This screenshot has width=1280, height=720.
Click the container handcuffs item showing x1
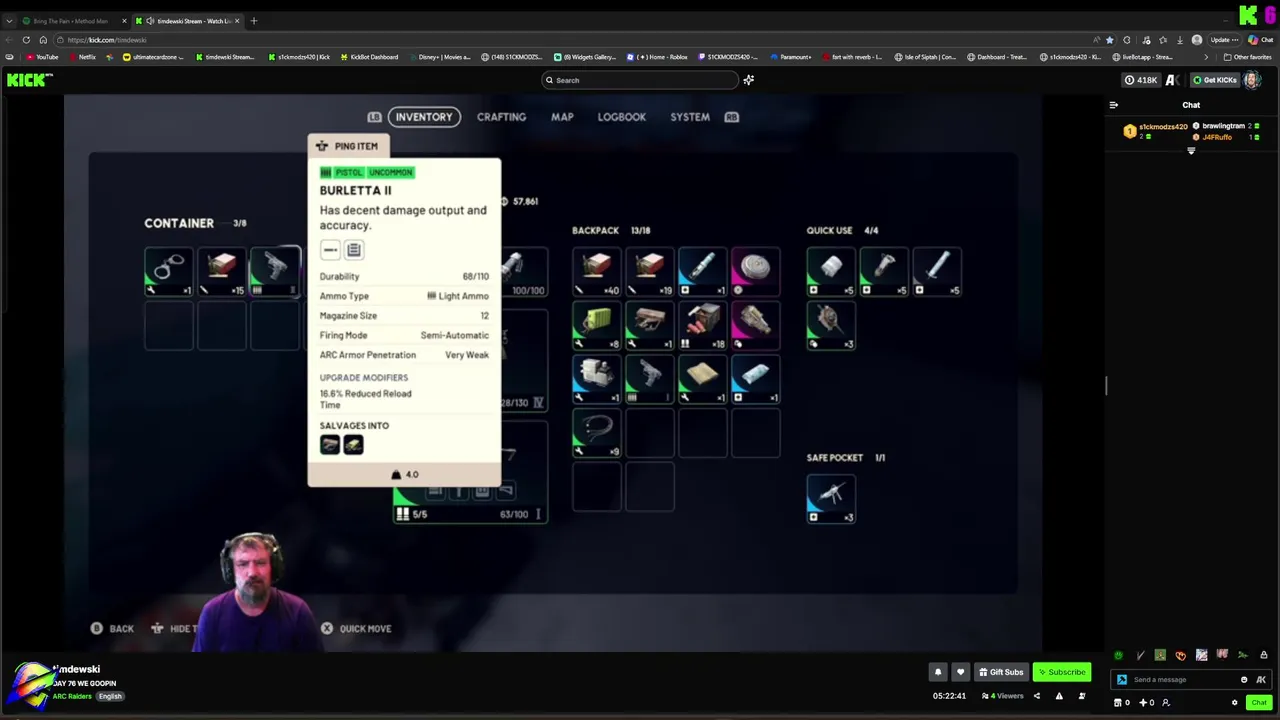(x=169, y=271)
